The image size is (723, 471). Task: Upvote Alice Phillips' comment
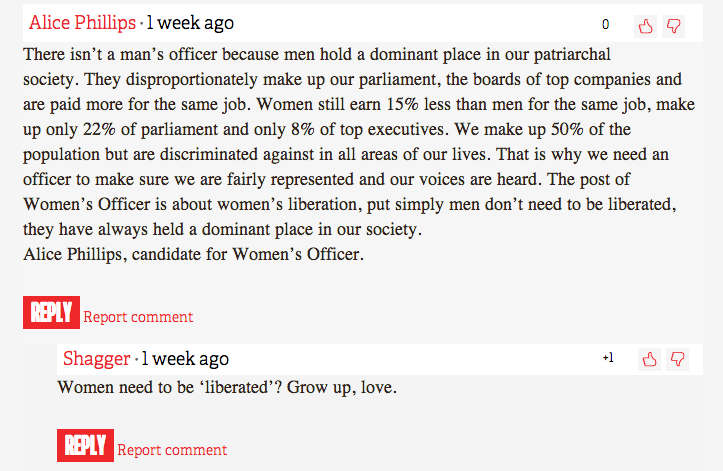point(645,26)
